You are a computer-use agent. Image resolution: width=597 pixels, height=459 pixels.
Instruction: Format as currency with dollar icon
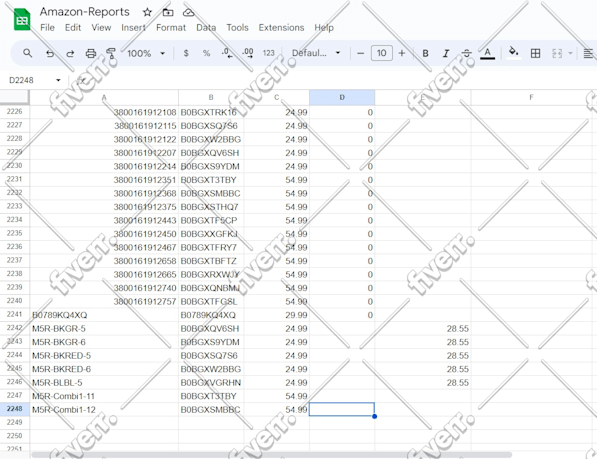(x=186, y=53)
